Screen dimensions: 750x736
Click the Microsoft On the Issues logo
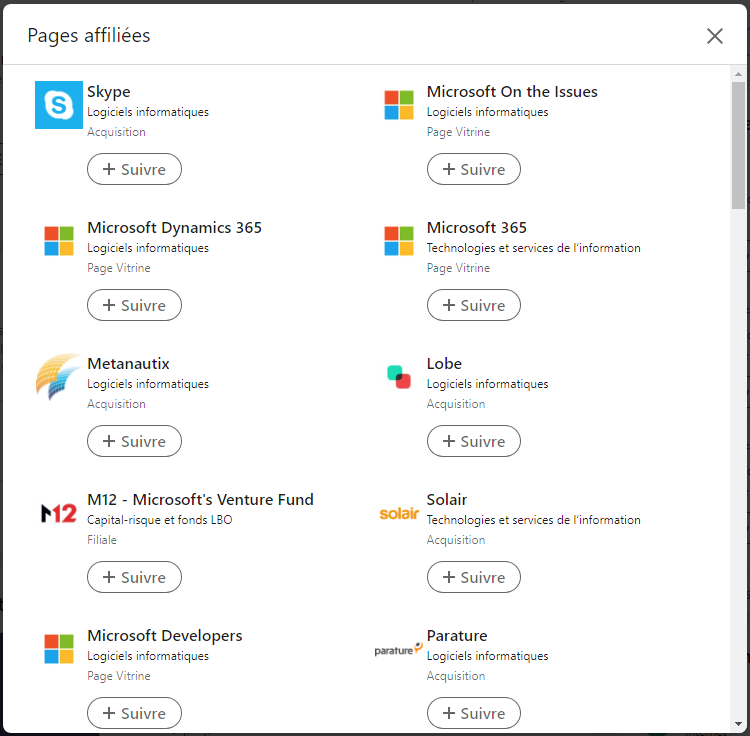click(x=399, y=105)
